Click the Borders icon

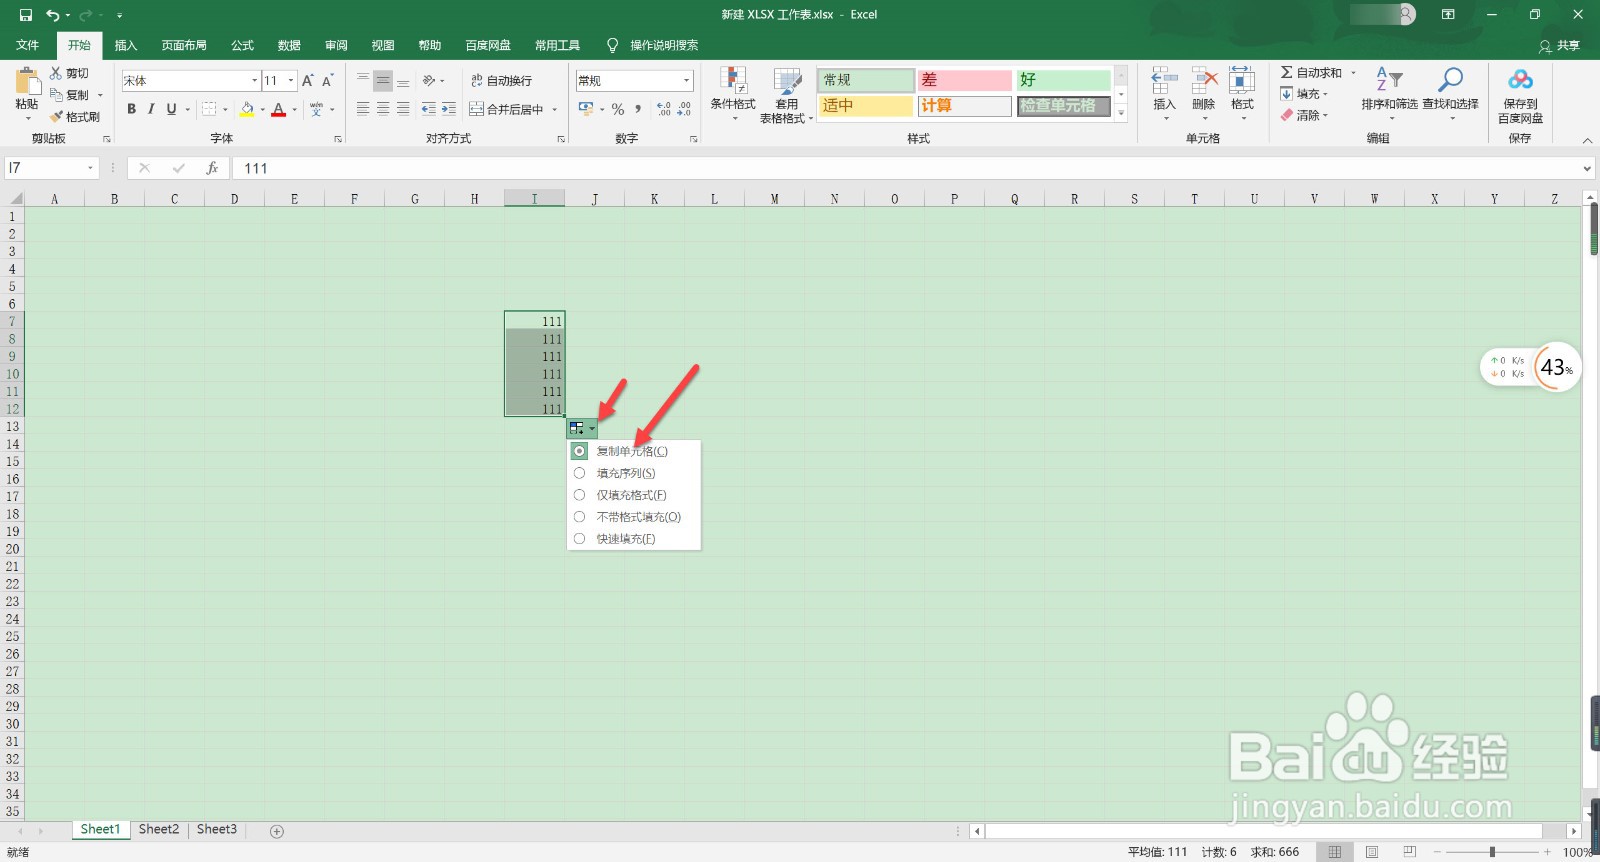click(209, 109)
